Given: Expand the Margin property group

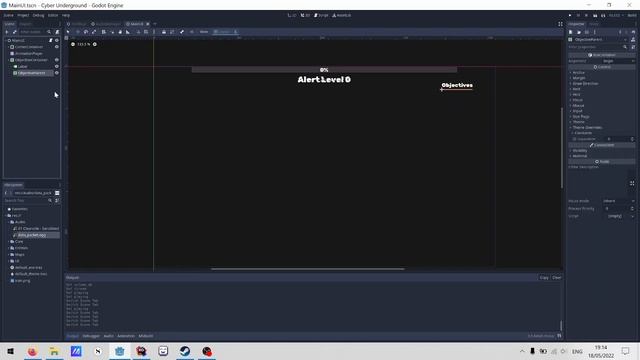Looking at the screenshot, I should click(x=578, y=78).
